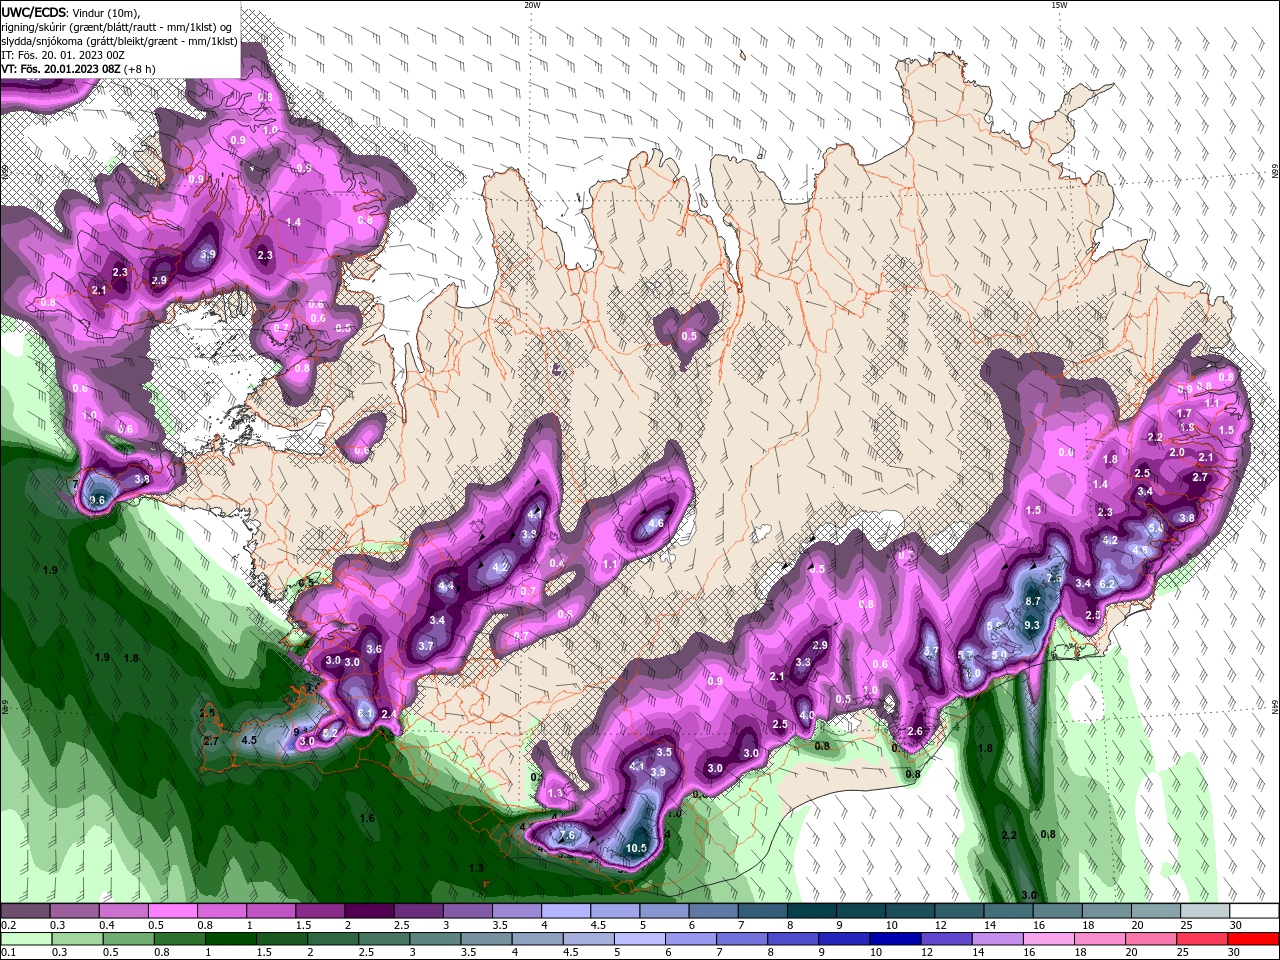Select the 5.2 value on Reykjanes peninsula
1280x960 pixels.
[x=330, y=733]
